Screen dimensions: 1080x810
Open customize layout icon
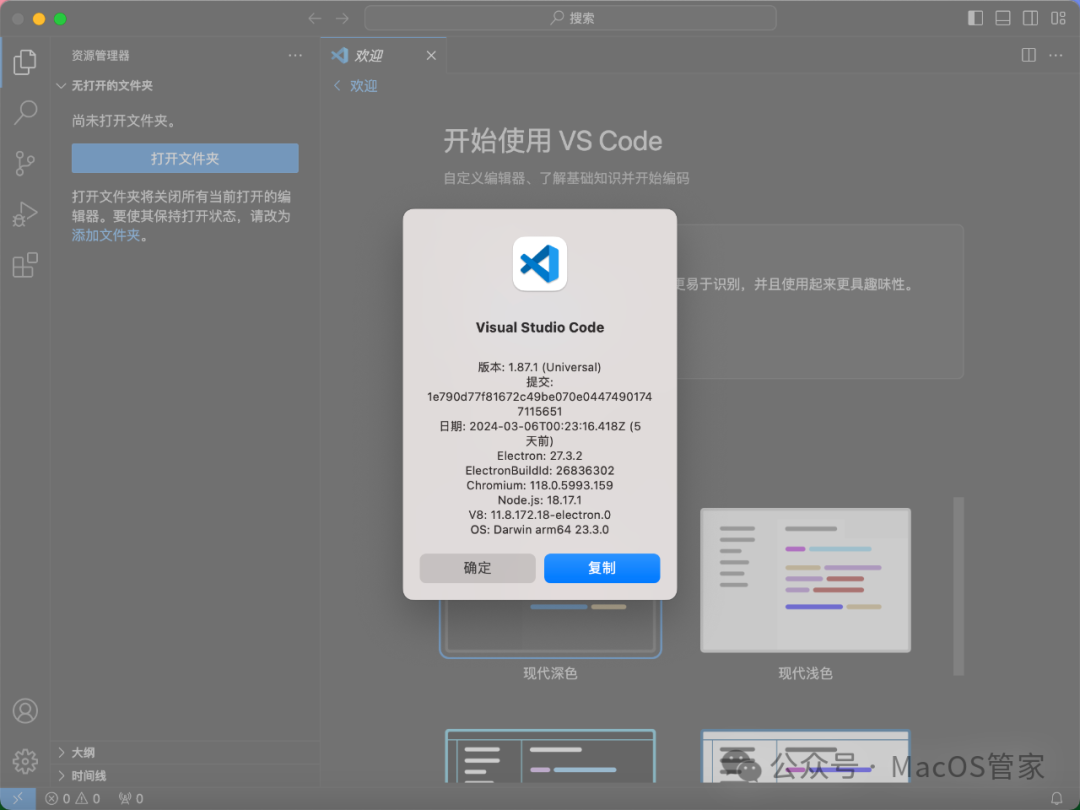(1058, 19)
